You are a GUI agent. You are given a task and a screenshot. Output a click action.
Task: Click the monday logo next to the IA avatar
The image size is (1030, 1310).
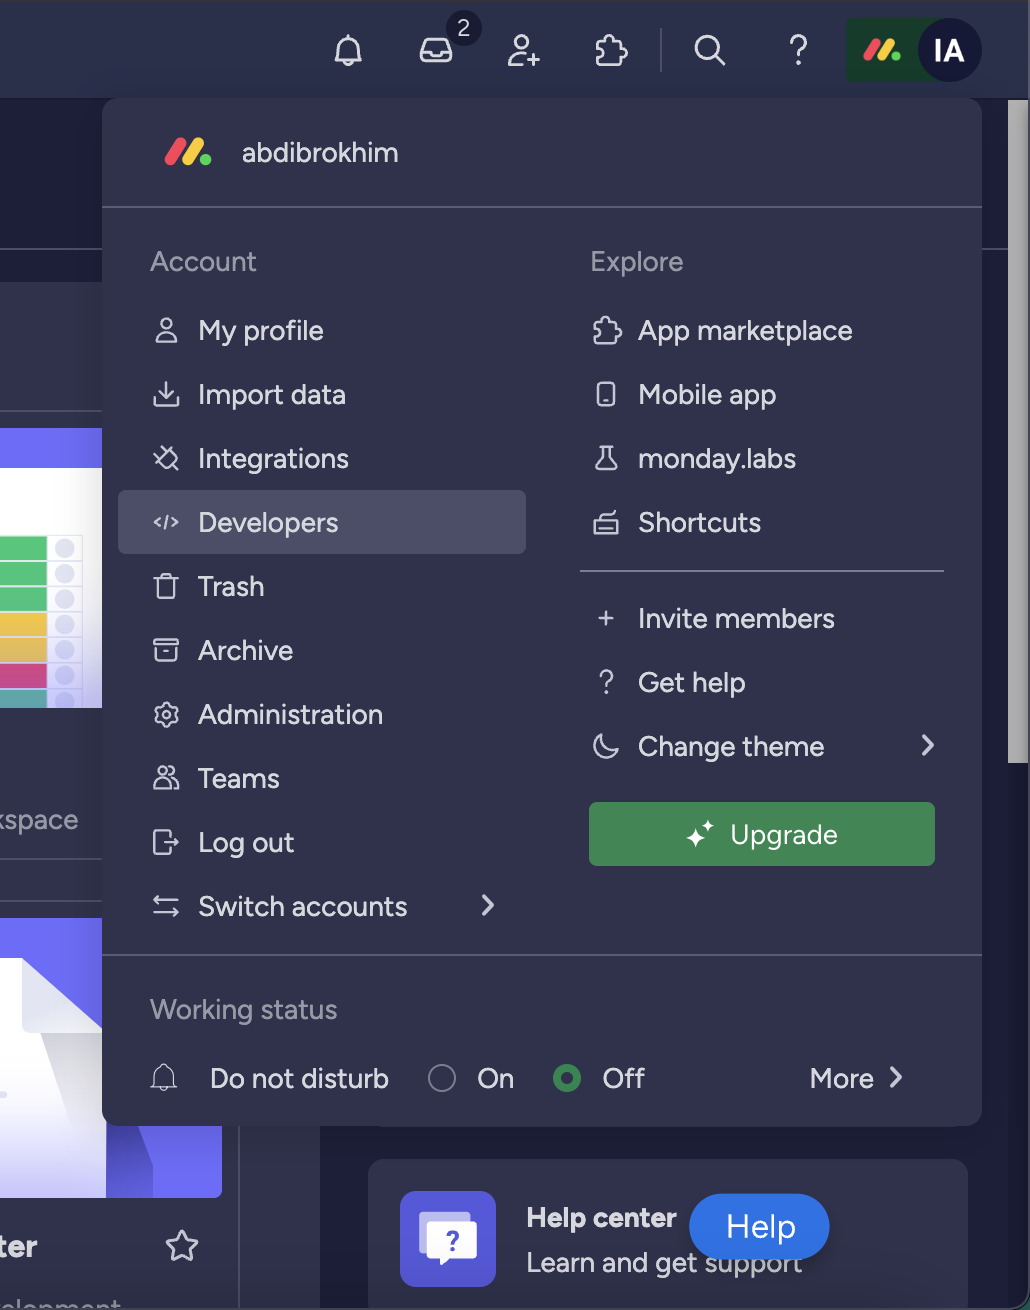coord(882,50)
